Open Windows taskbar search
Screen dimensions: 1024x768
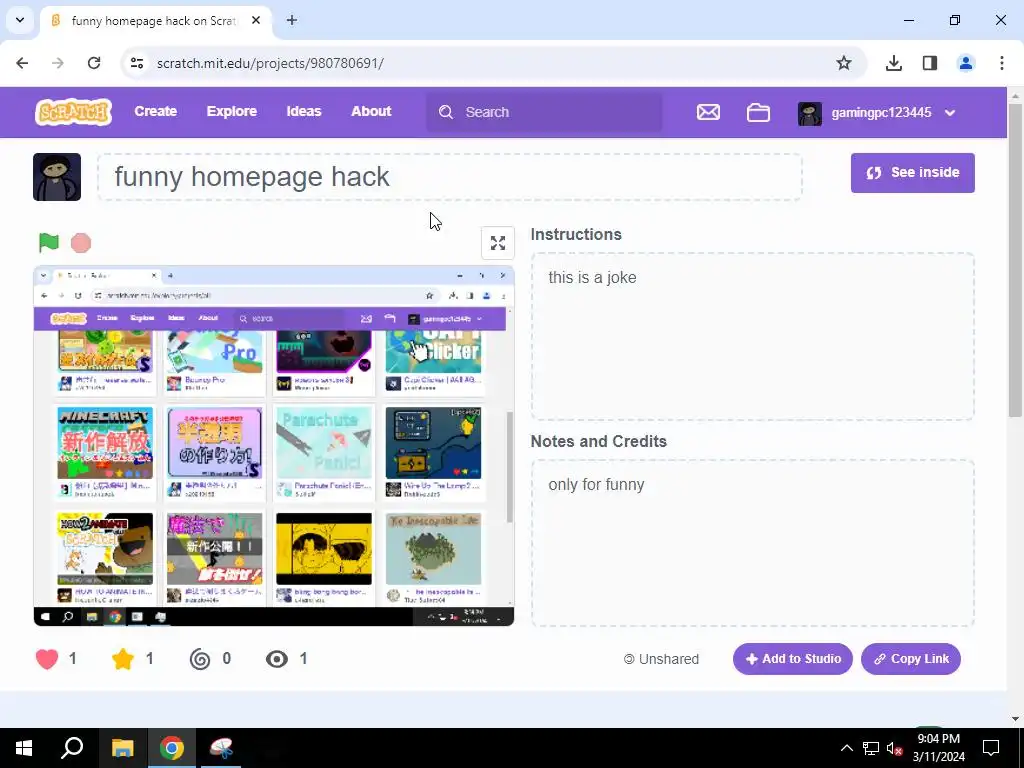pyautogui.click(x=72, y=748)
